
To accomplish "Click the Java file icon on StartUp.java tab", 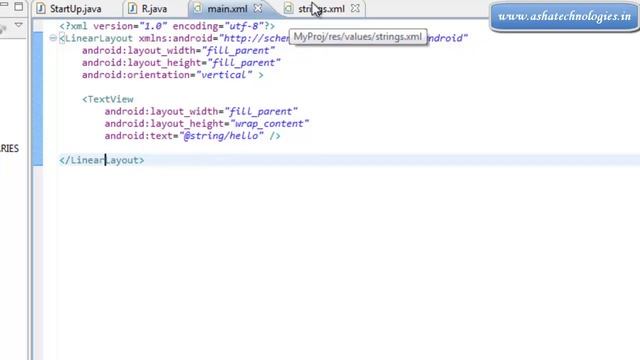I will 41,8.
